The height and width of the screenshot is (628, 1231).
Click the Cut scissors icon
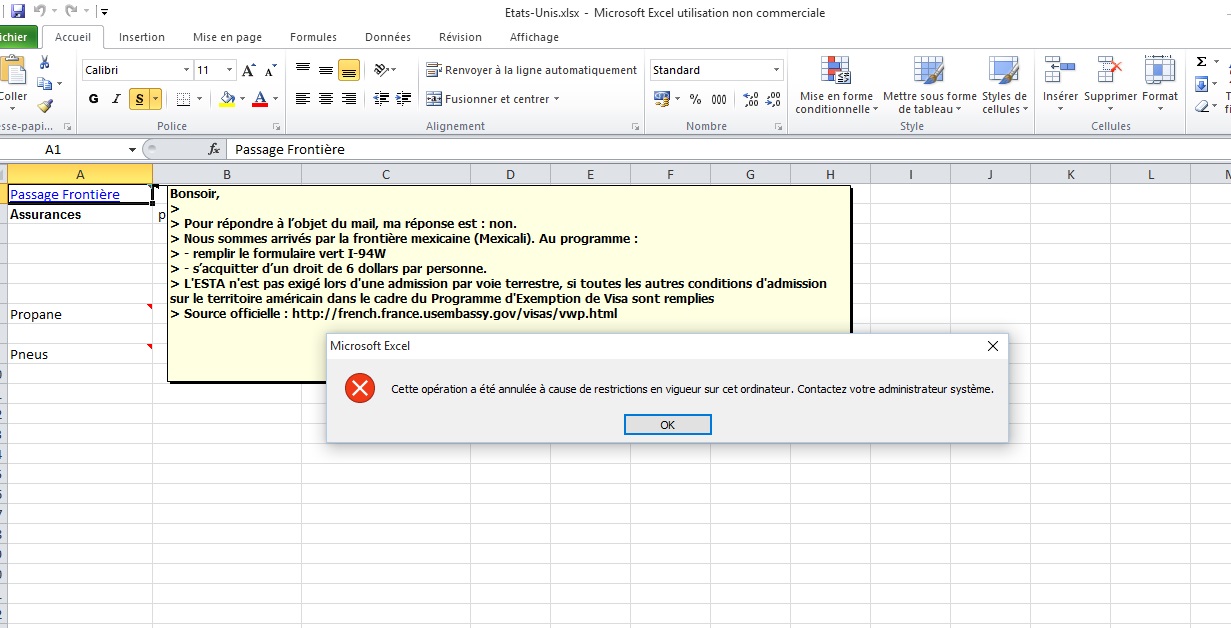tap(44, 62)
